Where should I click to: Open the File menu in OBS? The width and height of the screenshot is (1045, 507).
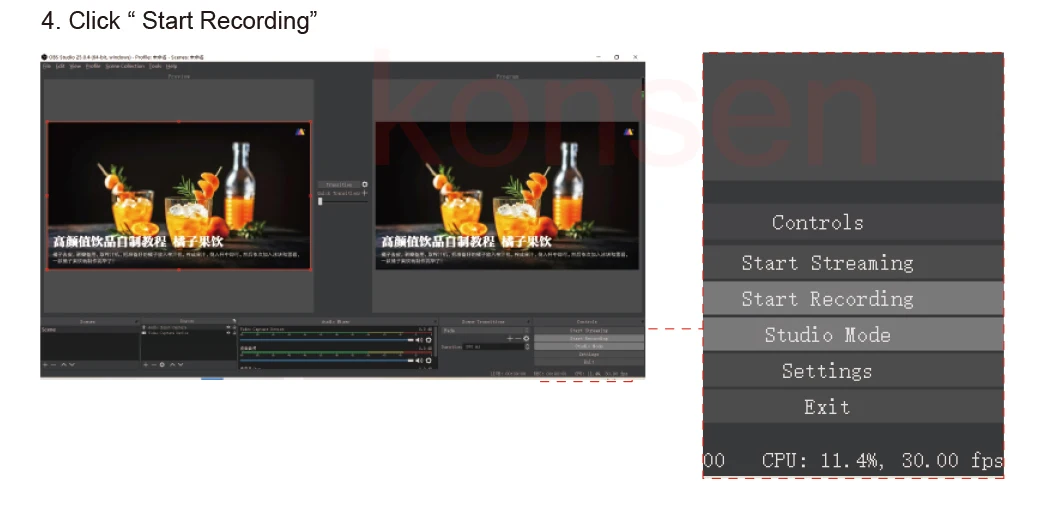(x=46, y=66)
